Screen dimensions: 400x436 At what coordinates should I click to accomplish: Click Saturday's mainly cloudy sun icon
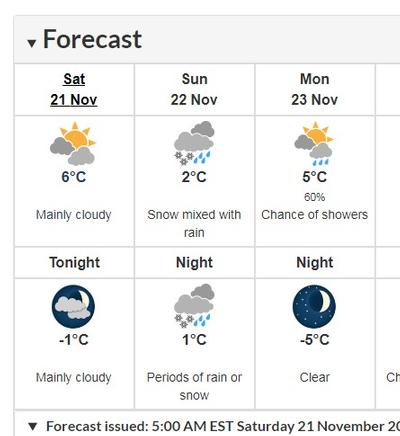pos(73,143)
